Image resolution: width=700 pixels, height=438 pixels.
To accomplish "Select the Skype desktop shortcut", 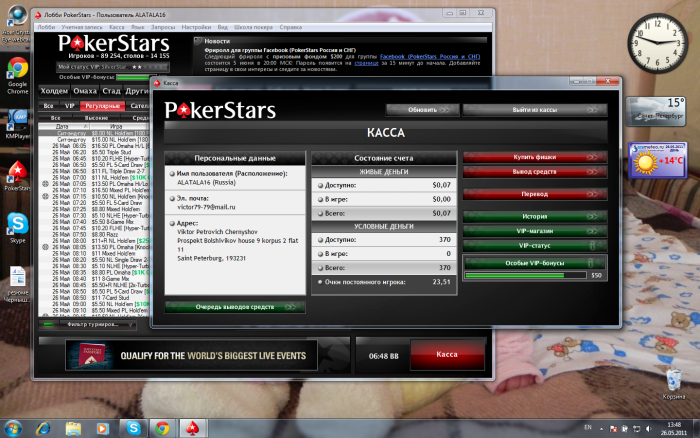I will tap(17, 228).
